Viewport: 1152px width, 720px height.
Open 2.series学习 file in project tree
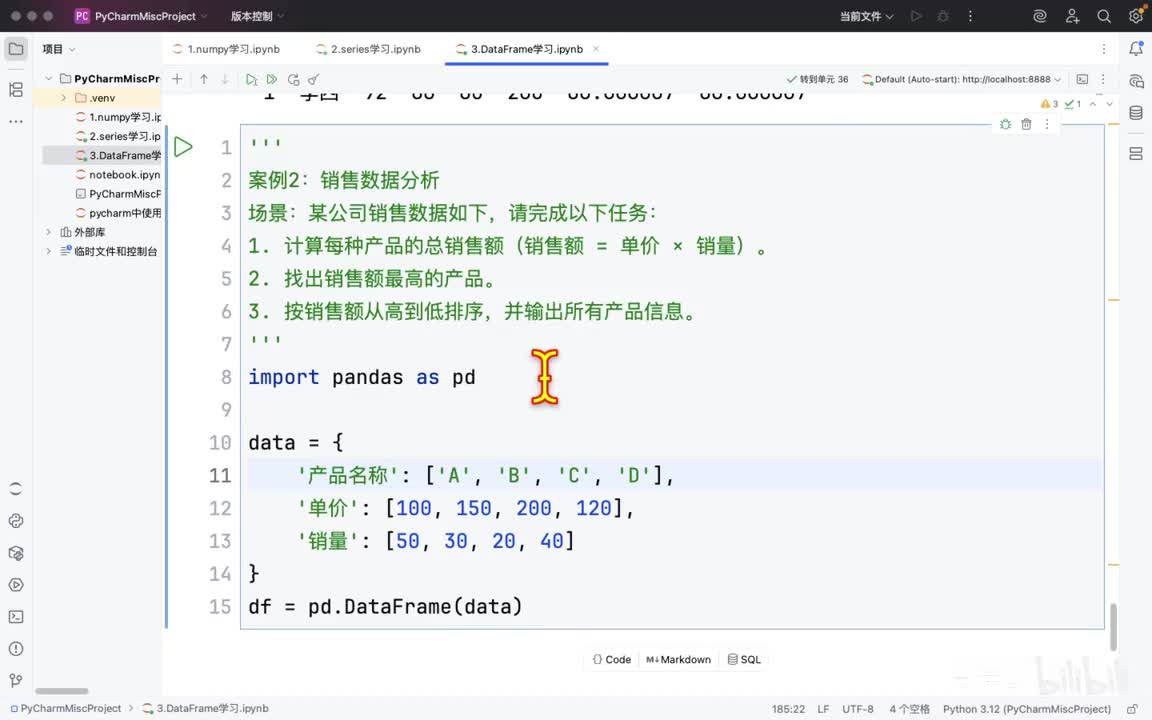click(x=118, y=136)
